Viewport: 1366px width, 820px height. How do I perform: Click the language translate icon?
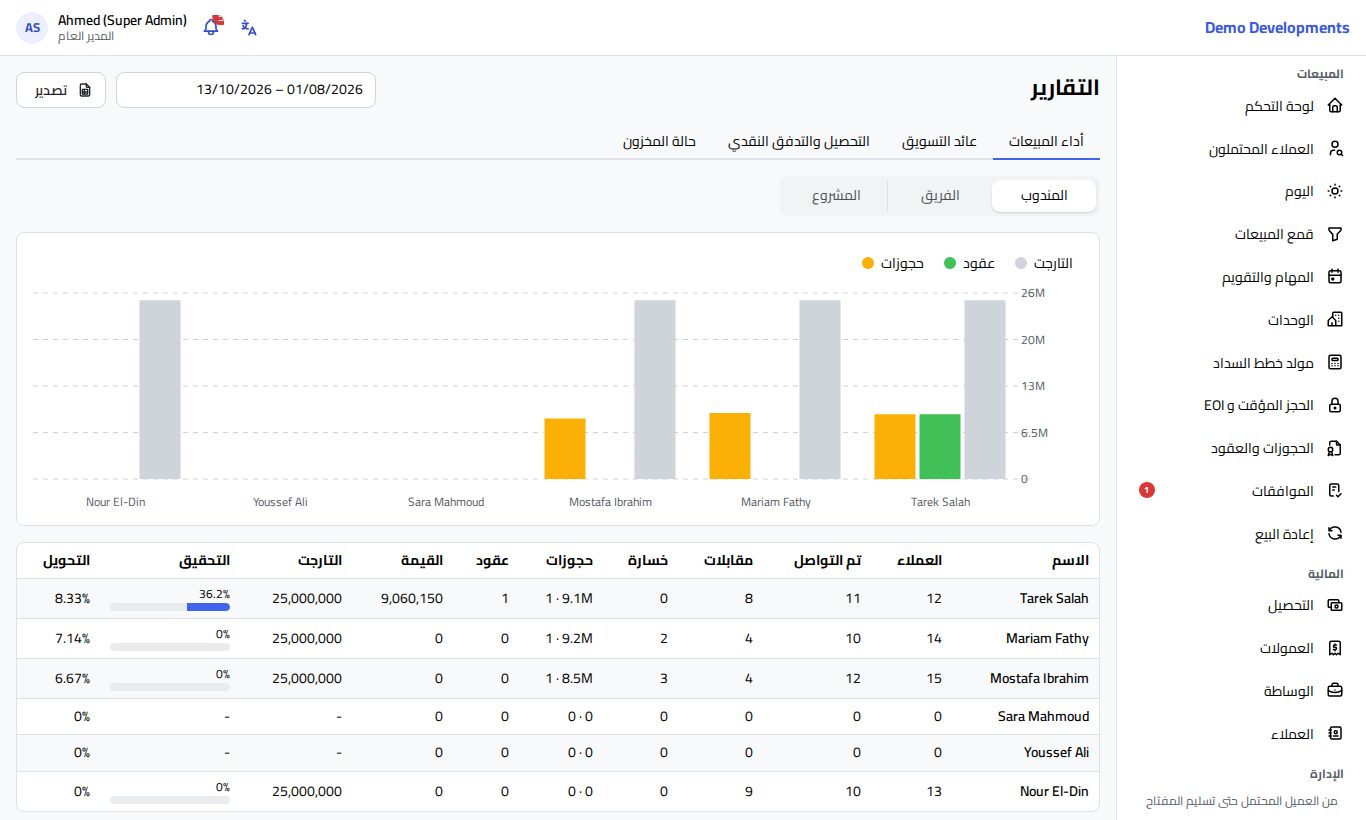[x=249, y=27]
